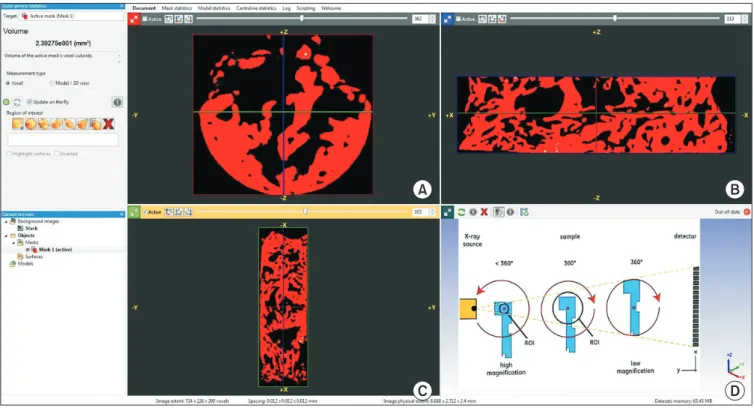This screenshot has width=754, height=408.
Task: Click the highlighted shading icon in 3D view toolbar
Action: tap(499, 212)
